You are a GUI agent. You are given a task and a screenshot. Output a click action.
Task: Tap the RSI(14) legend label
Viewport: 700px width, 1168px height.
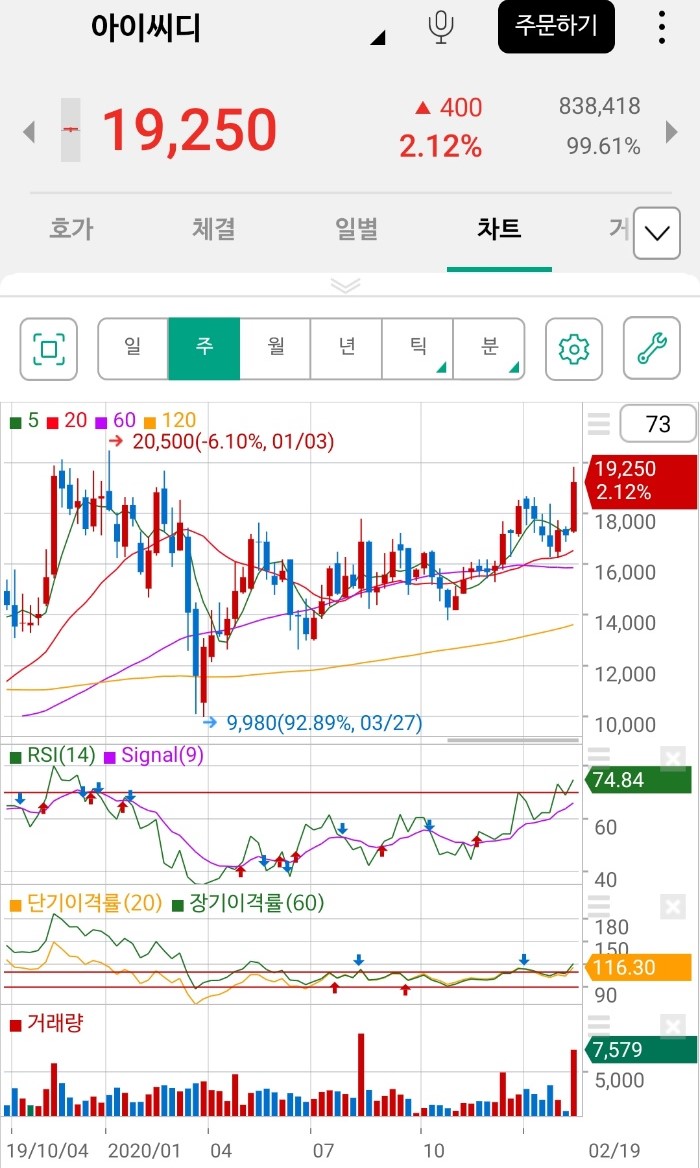coord(53,755)
